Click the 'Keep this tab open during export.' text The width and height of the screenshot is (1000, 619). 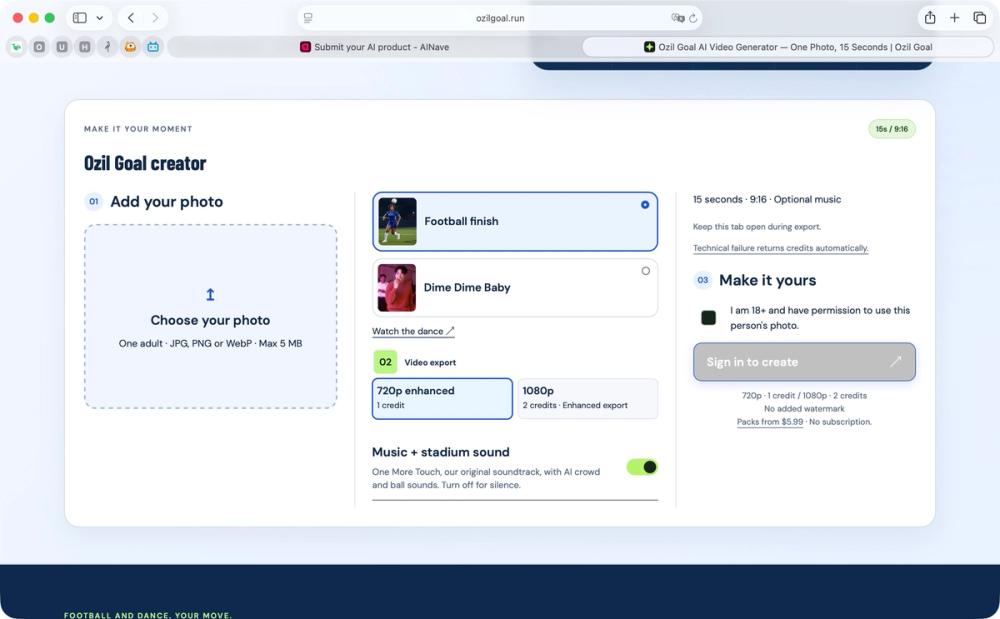pos(757,226)
